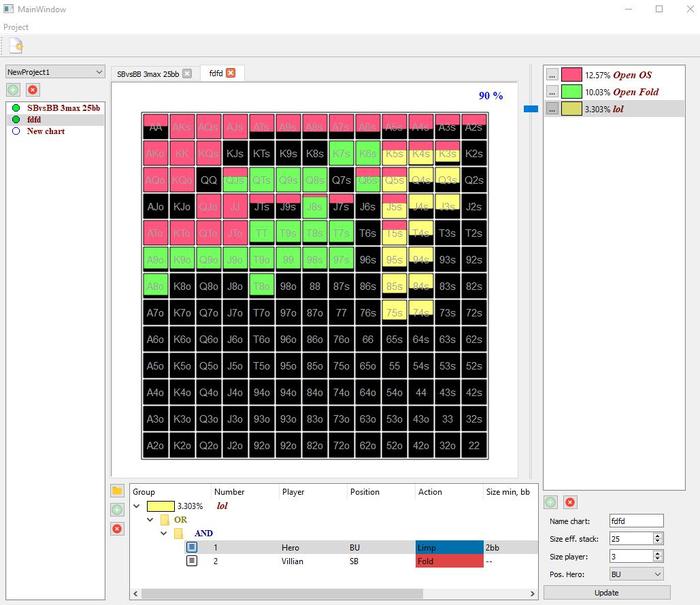Select the fdfd chart radio in list

point(16,119)
